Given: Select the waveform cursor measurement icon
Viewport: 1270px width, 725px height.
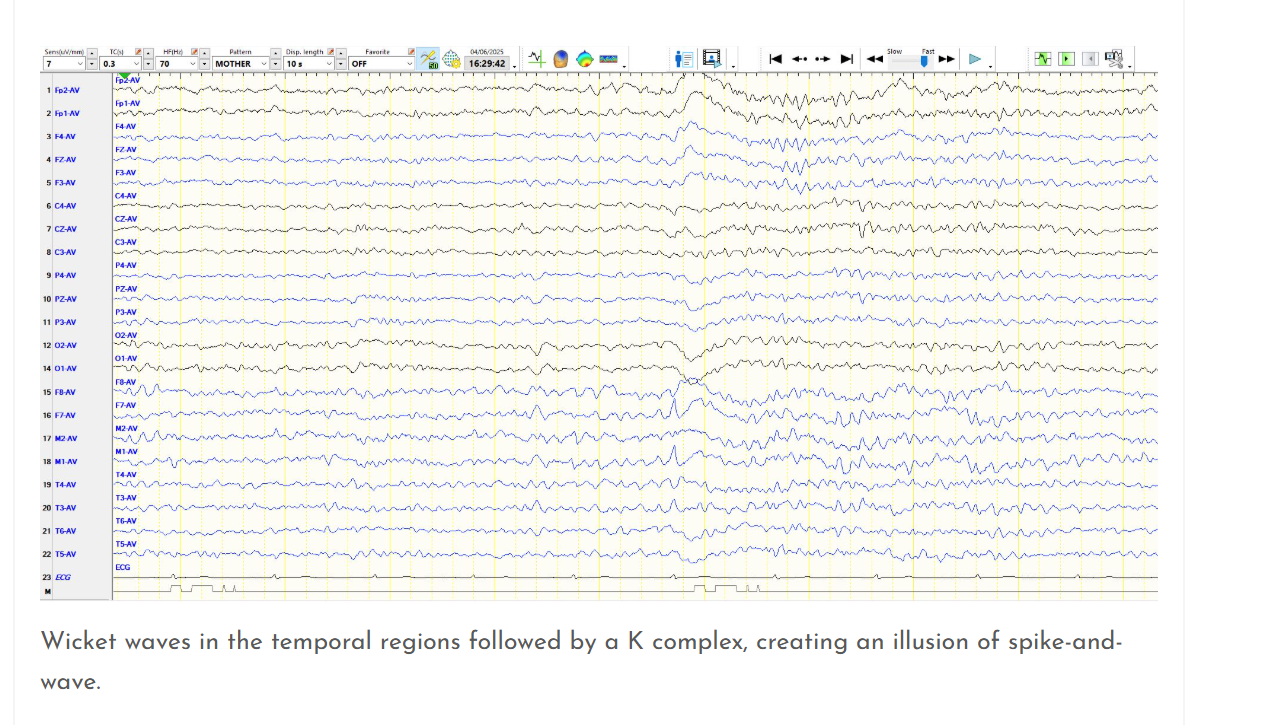Looking at the screenshot, I should pos(536,58).
